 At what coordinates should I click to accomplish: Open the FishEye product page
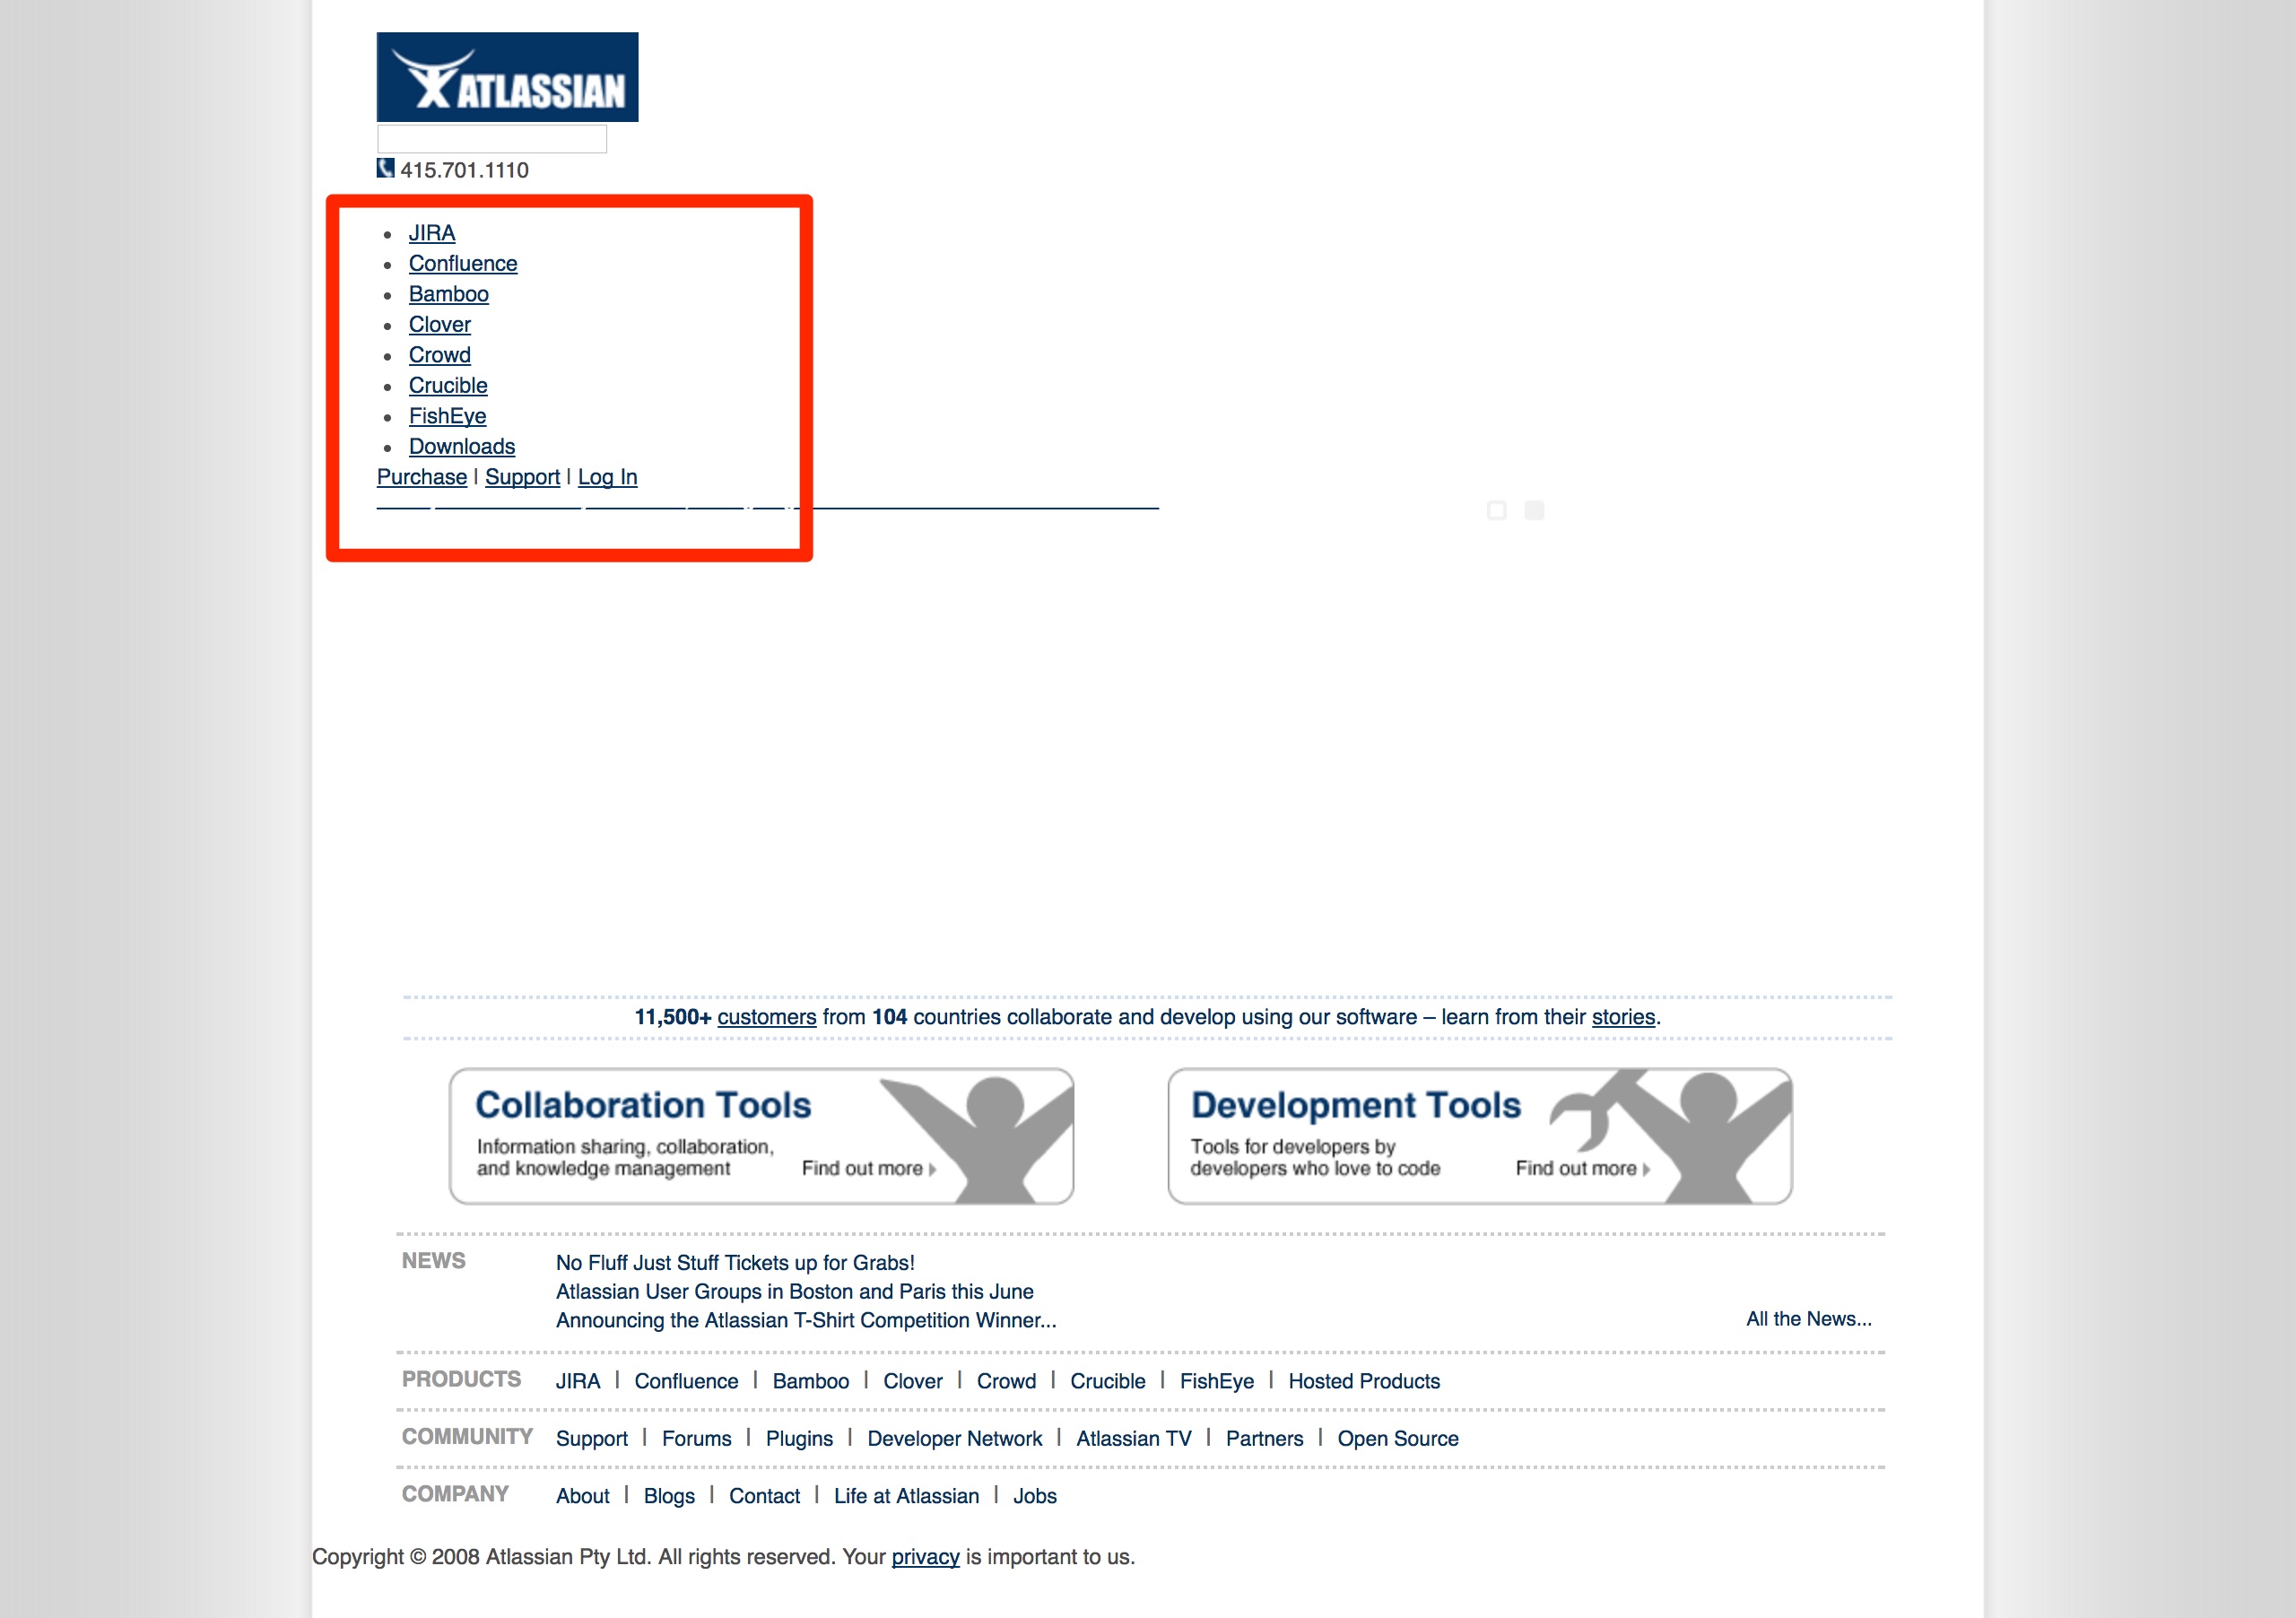(447, 415)
